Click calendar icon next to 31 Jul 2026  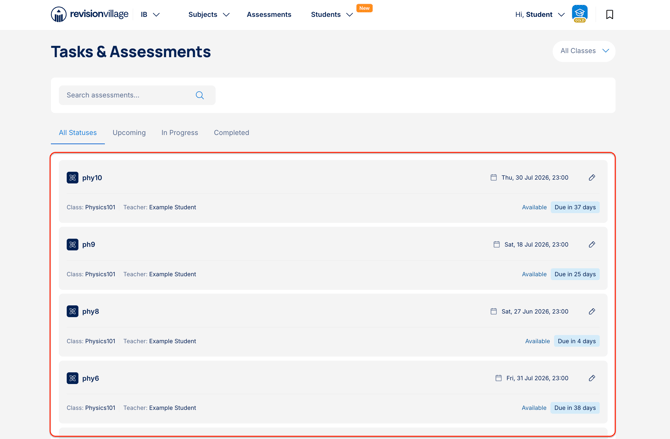[498, 378]
